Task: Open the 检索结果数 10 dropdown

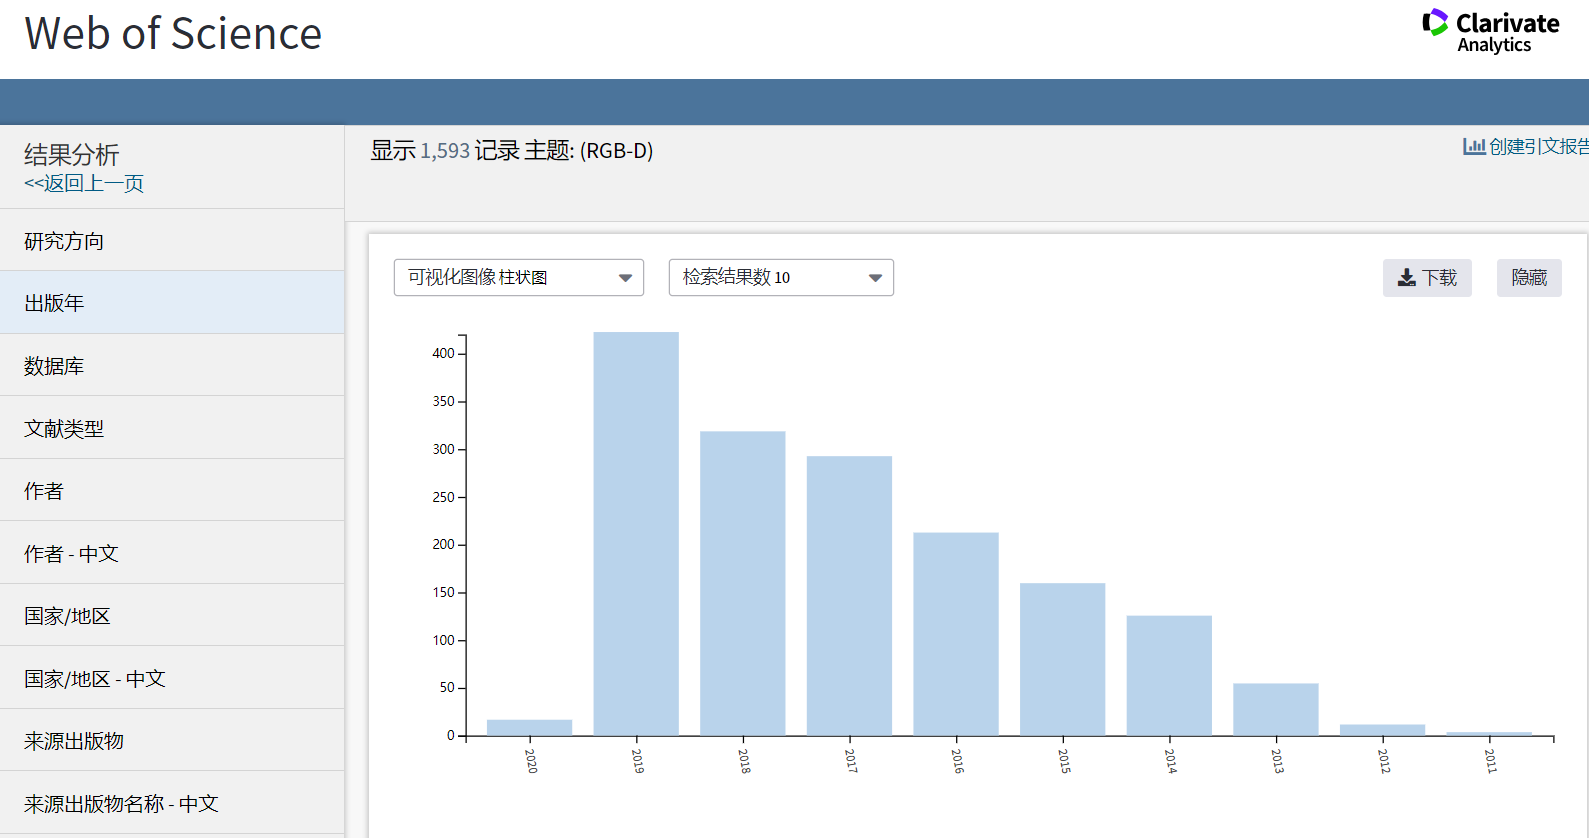Action: (x=781, y=277)
